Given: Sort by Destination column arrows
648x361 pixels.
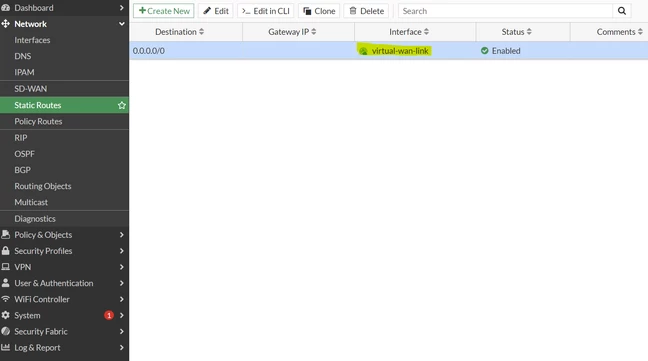Looking at the screenshot, I should (201, 32).
